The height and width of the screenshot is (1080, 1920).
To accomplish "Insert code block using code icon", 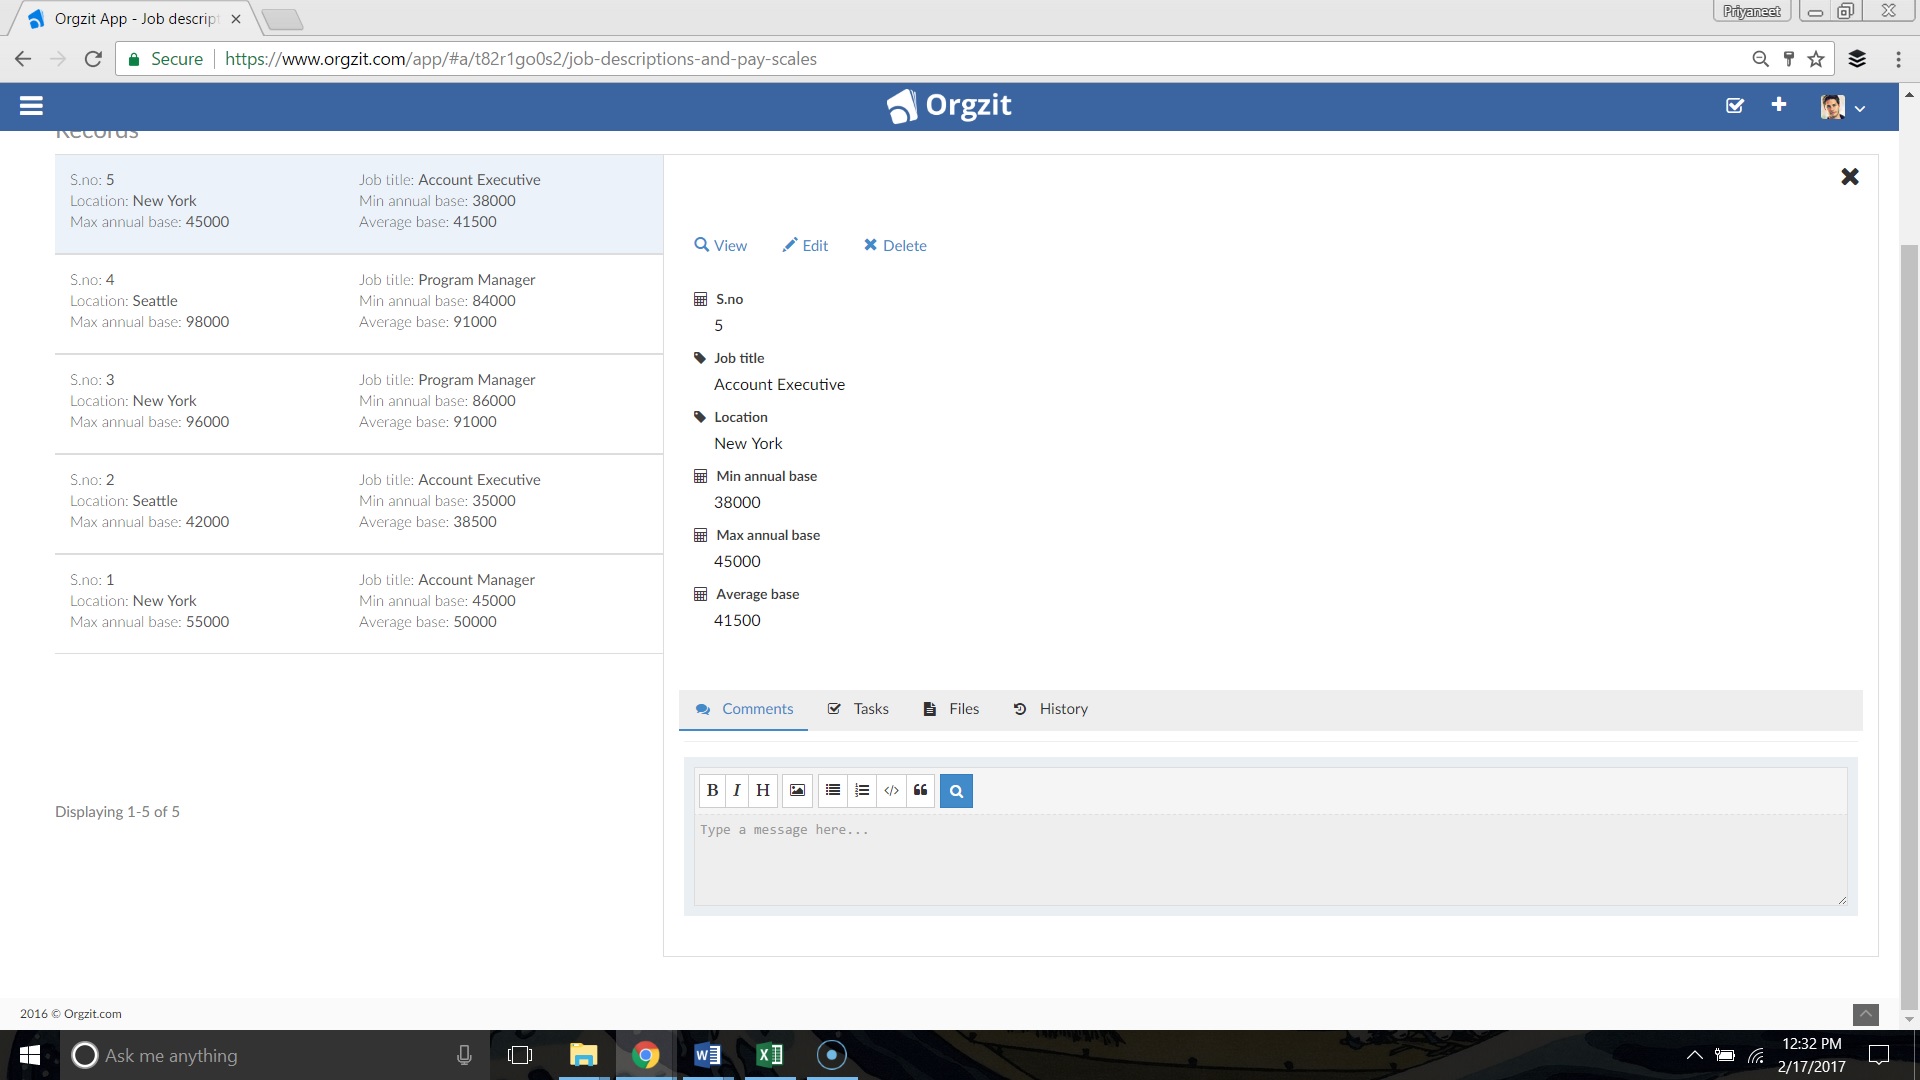I will tap(891, 791).
